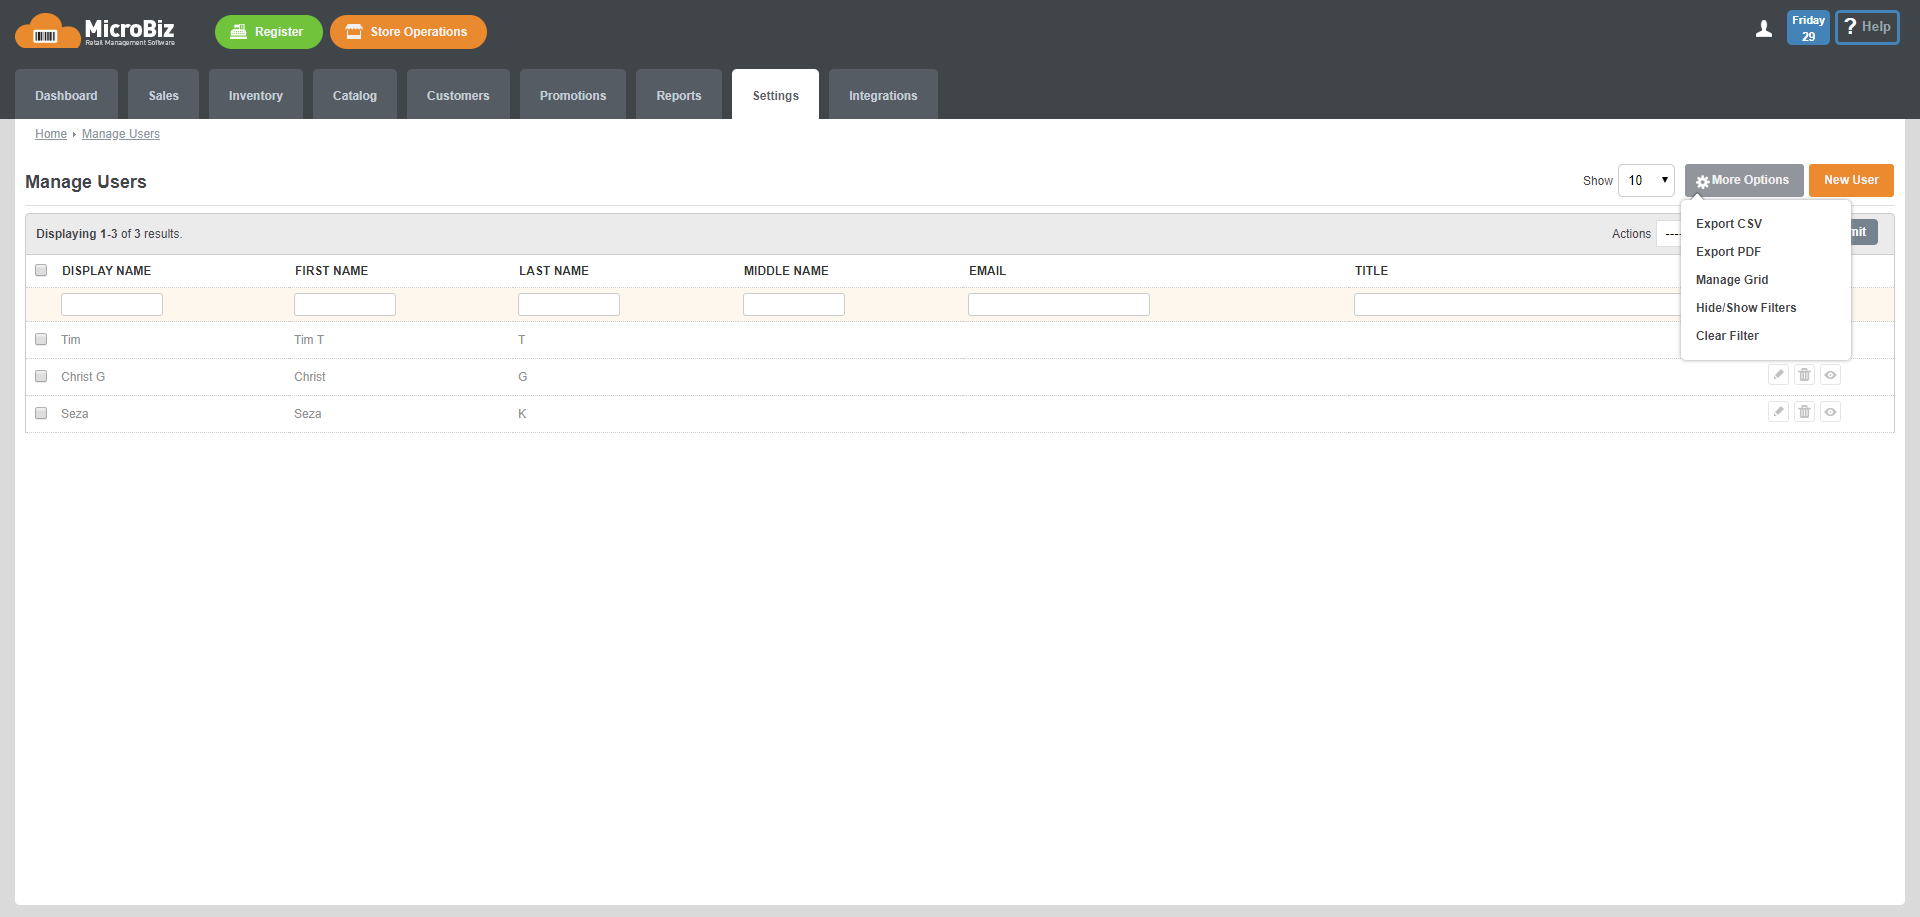The width and height of the screenshot is (1920, 917).
Task: Toggle the select-all users checkbox
Action: [41, 270]
